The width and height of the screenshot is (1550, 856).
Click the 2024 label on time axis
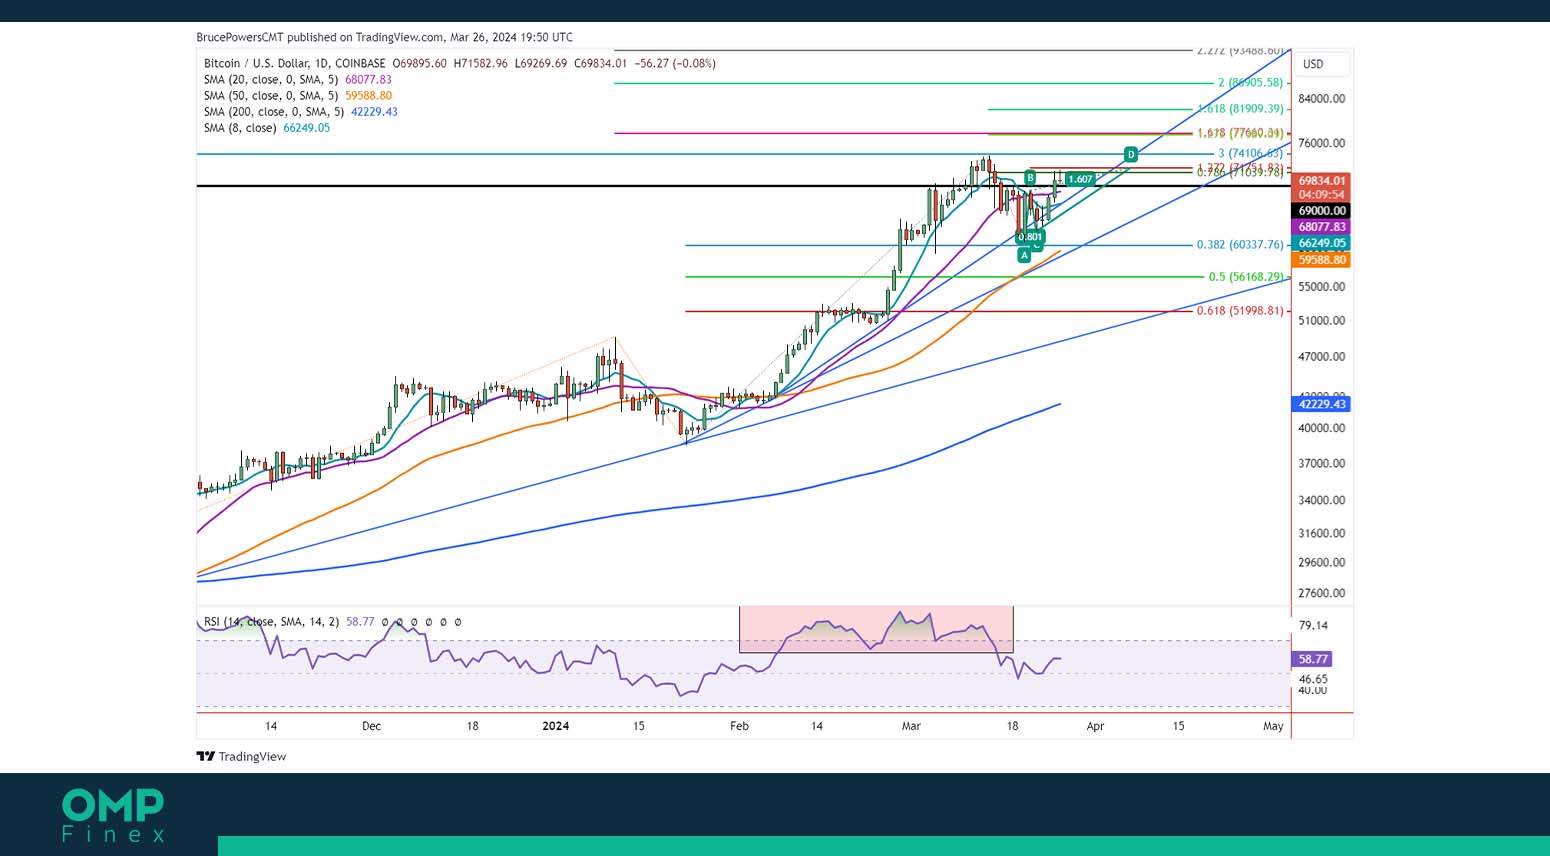[555, 726]
